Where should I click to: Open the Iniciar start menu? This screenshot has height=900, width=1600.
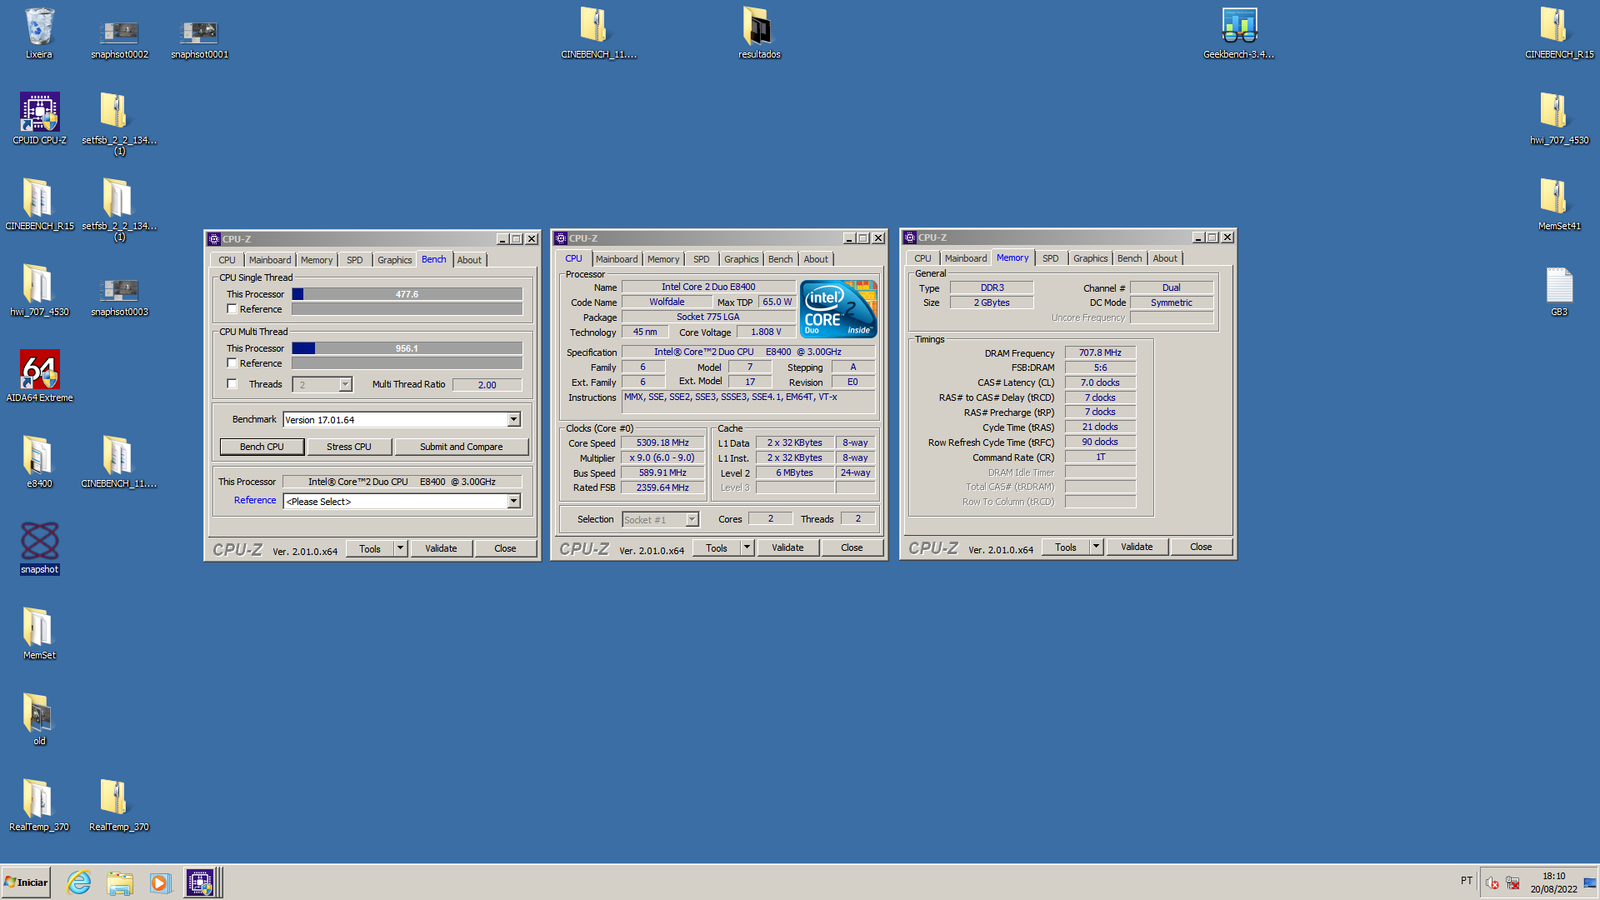25,882
